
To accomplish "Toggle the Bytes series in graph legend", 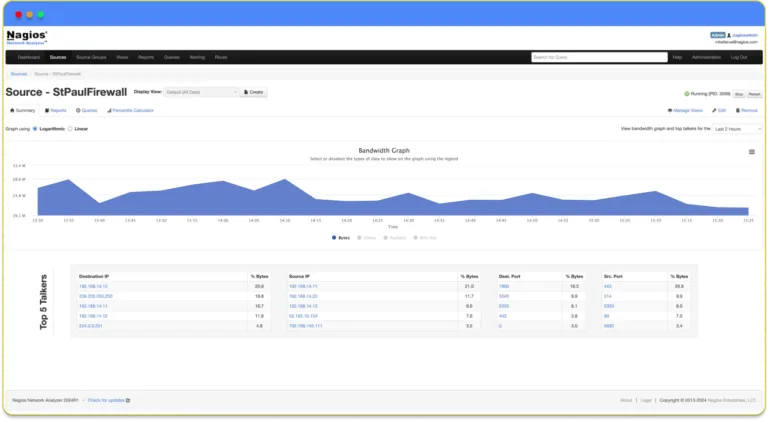I will click(x=340, y=238).
